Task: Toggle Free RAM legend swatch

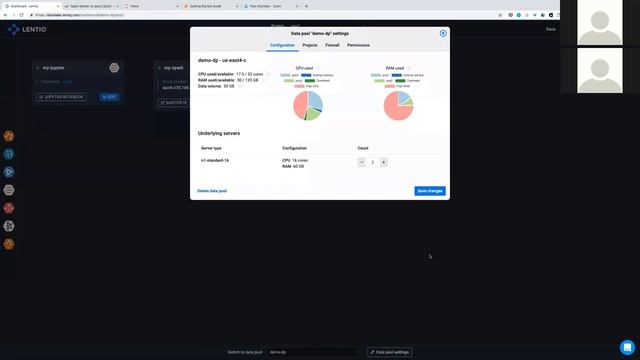Action: click(x=390, y=86)
